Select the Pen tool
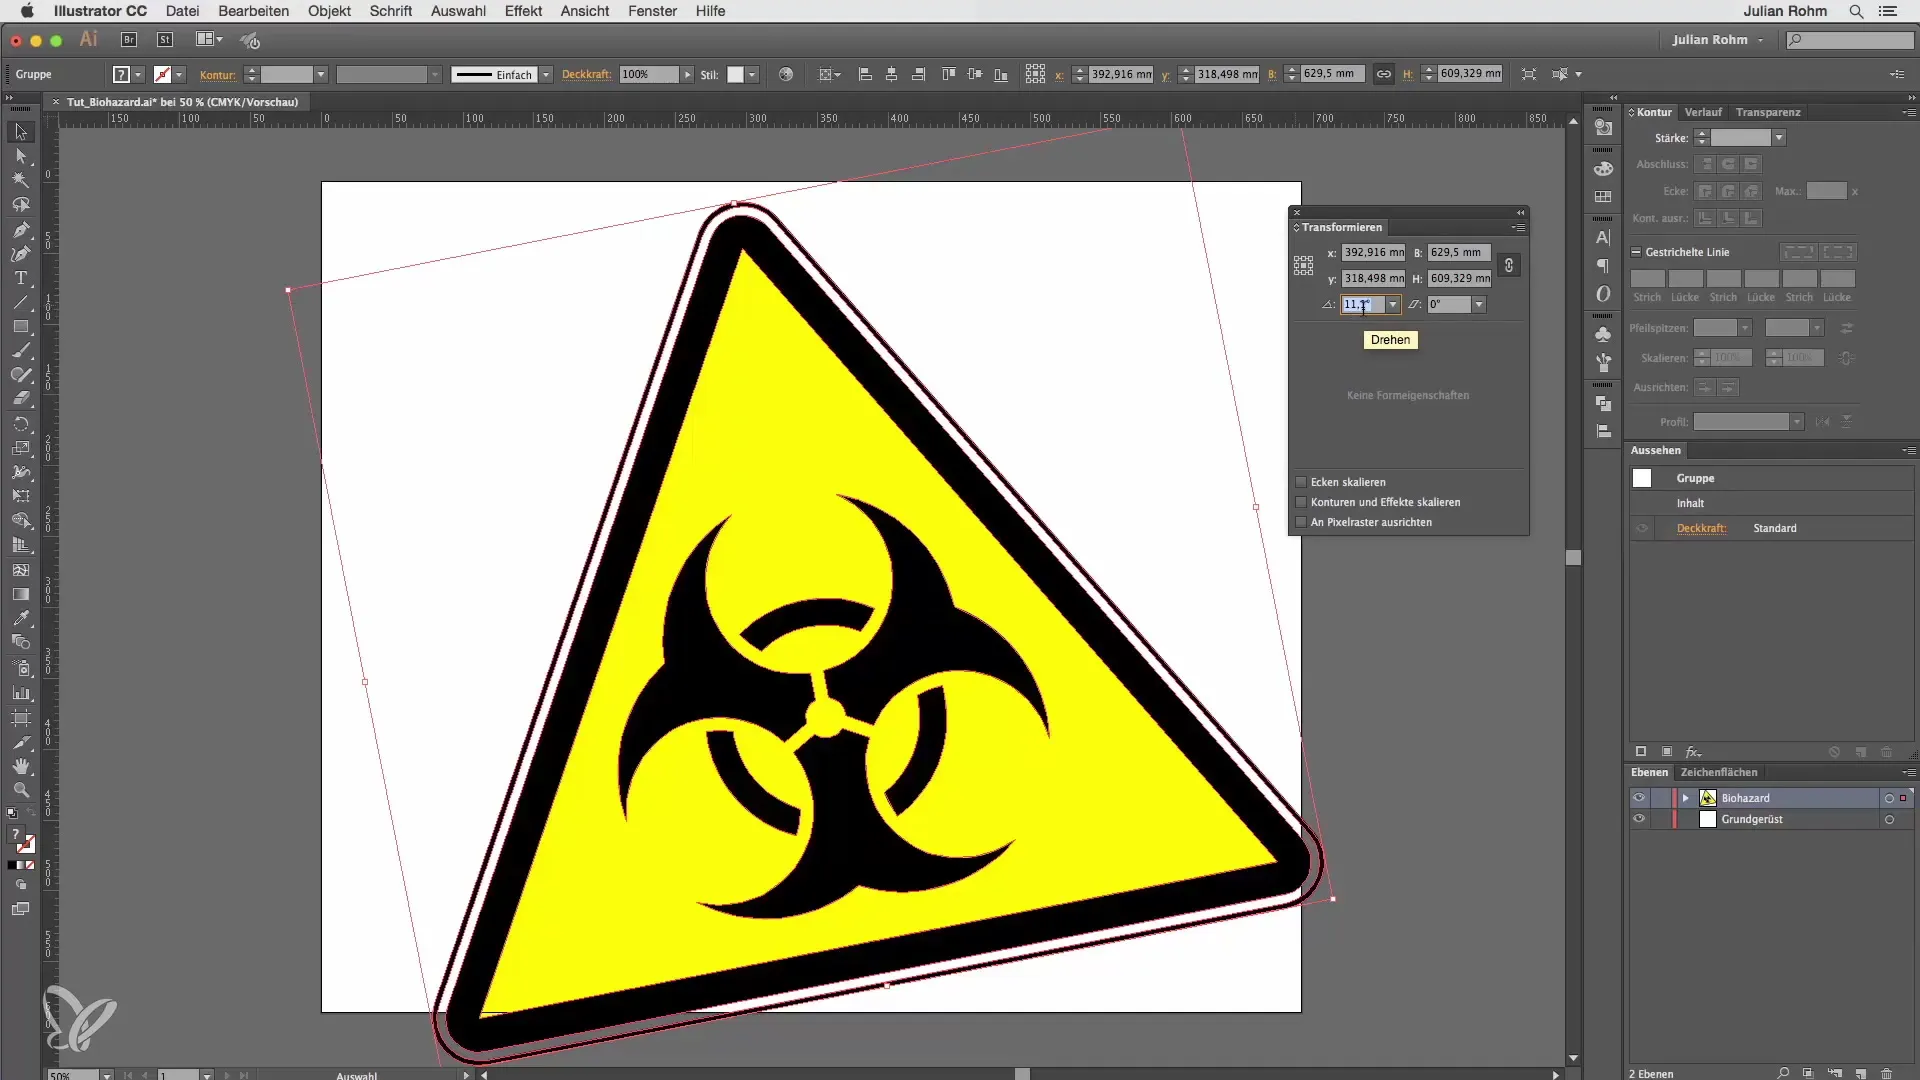Screen dimensions: 1920x1080 click(x=21, y=229)
